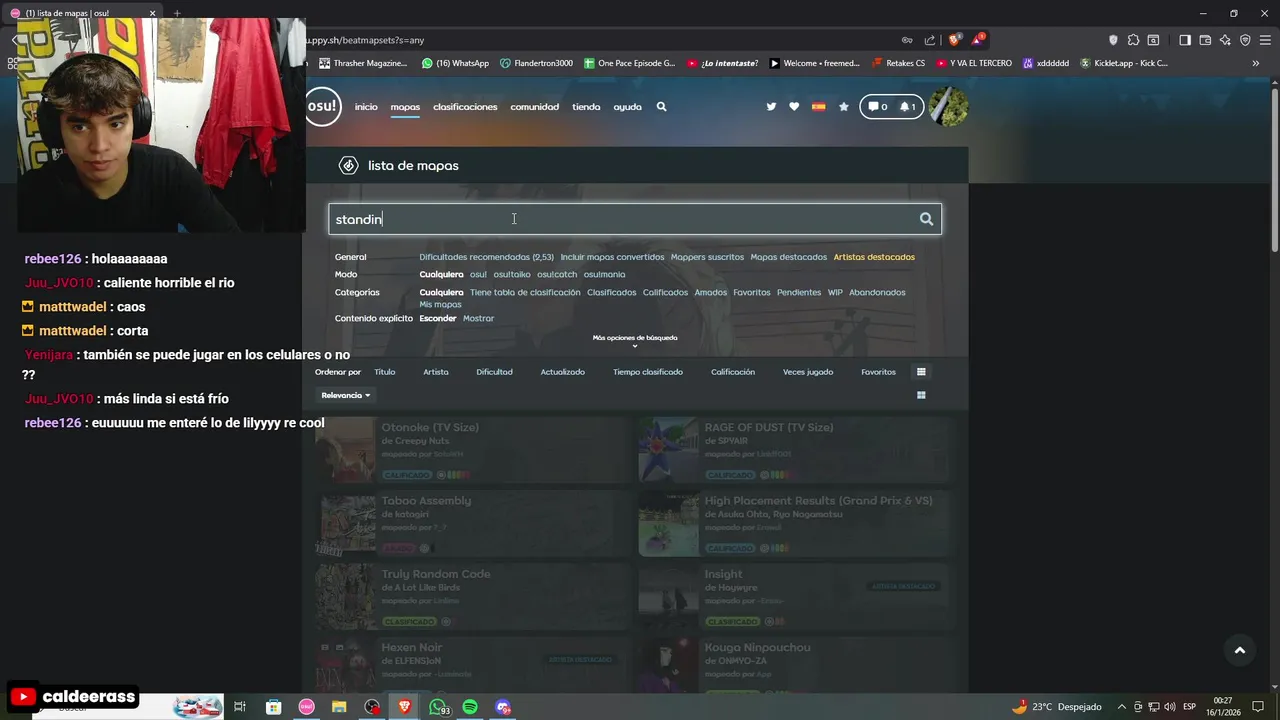Show more bookmarks chevron
The height and width of the screenshot is (720, 1280).
pyautogui.click(x=1256, y=63)
